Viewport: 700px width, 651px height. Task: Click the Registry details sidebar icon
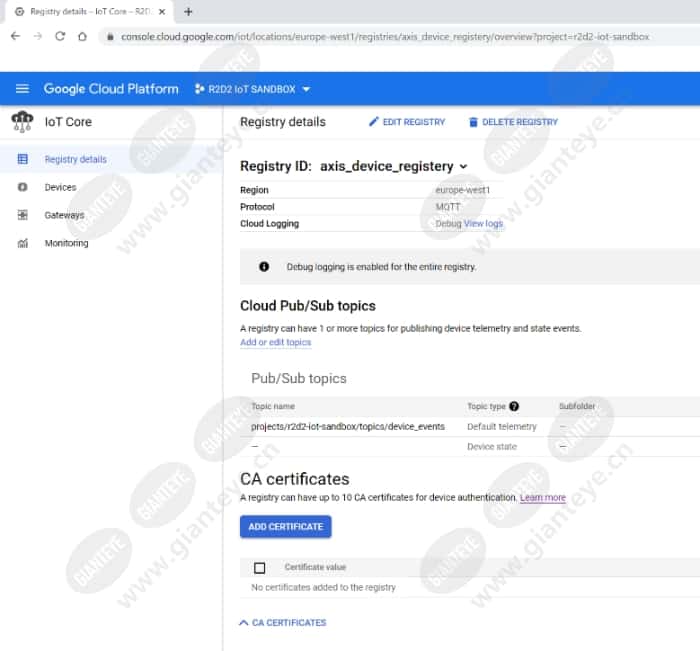(x=22, y=159)
